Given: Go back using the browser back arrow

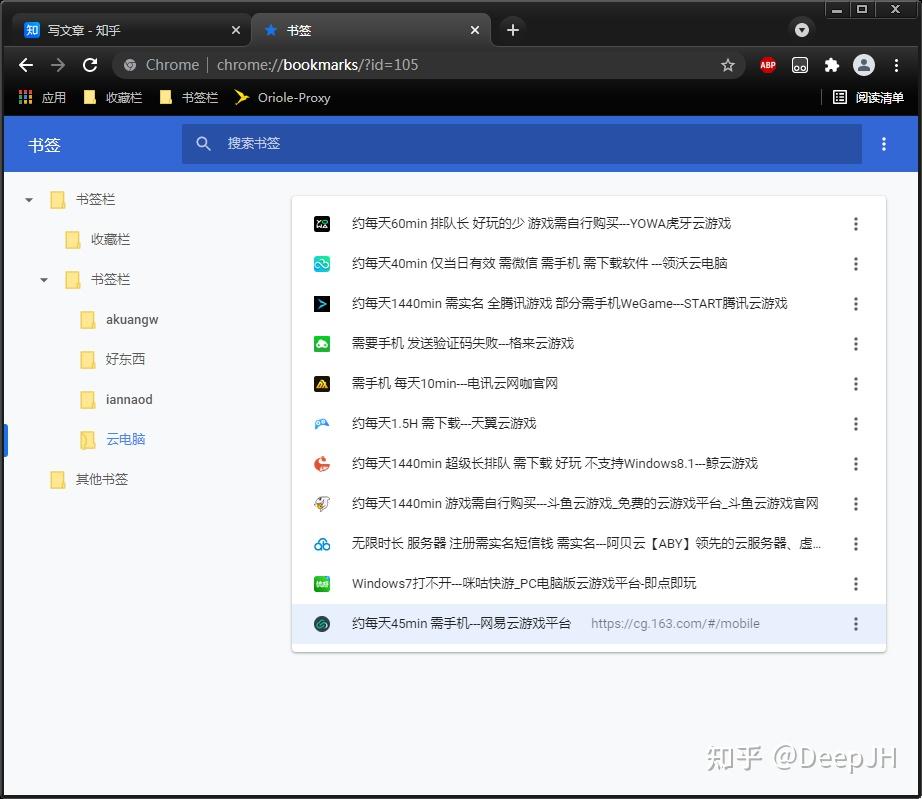Looking at the screenshot, I should tap(26, 65).
